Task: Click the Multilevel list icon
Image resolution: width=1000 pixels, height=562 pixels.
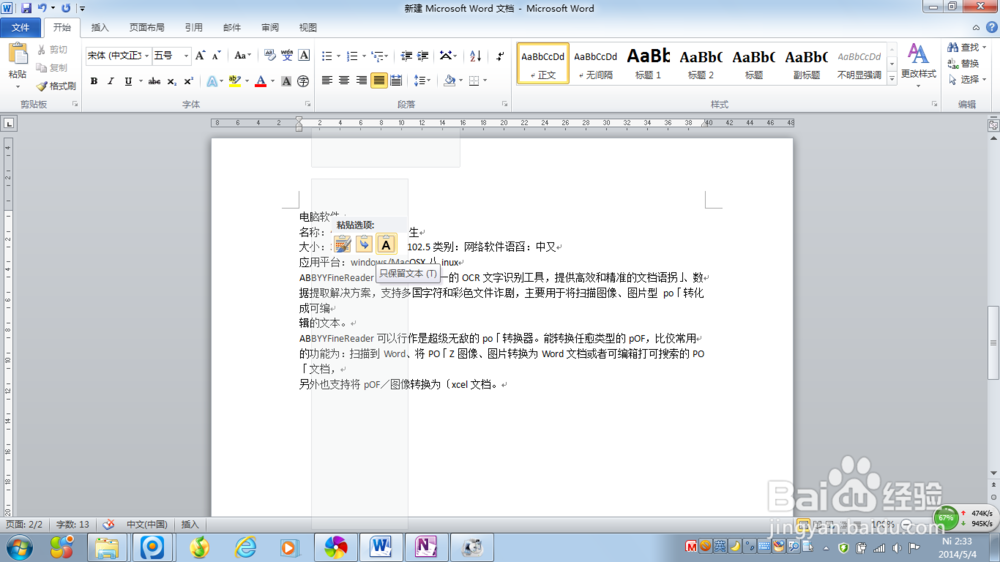Action: [378, 56]
